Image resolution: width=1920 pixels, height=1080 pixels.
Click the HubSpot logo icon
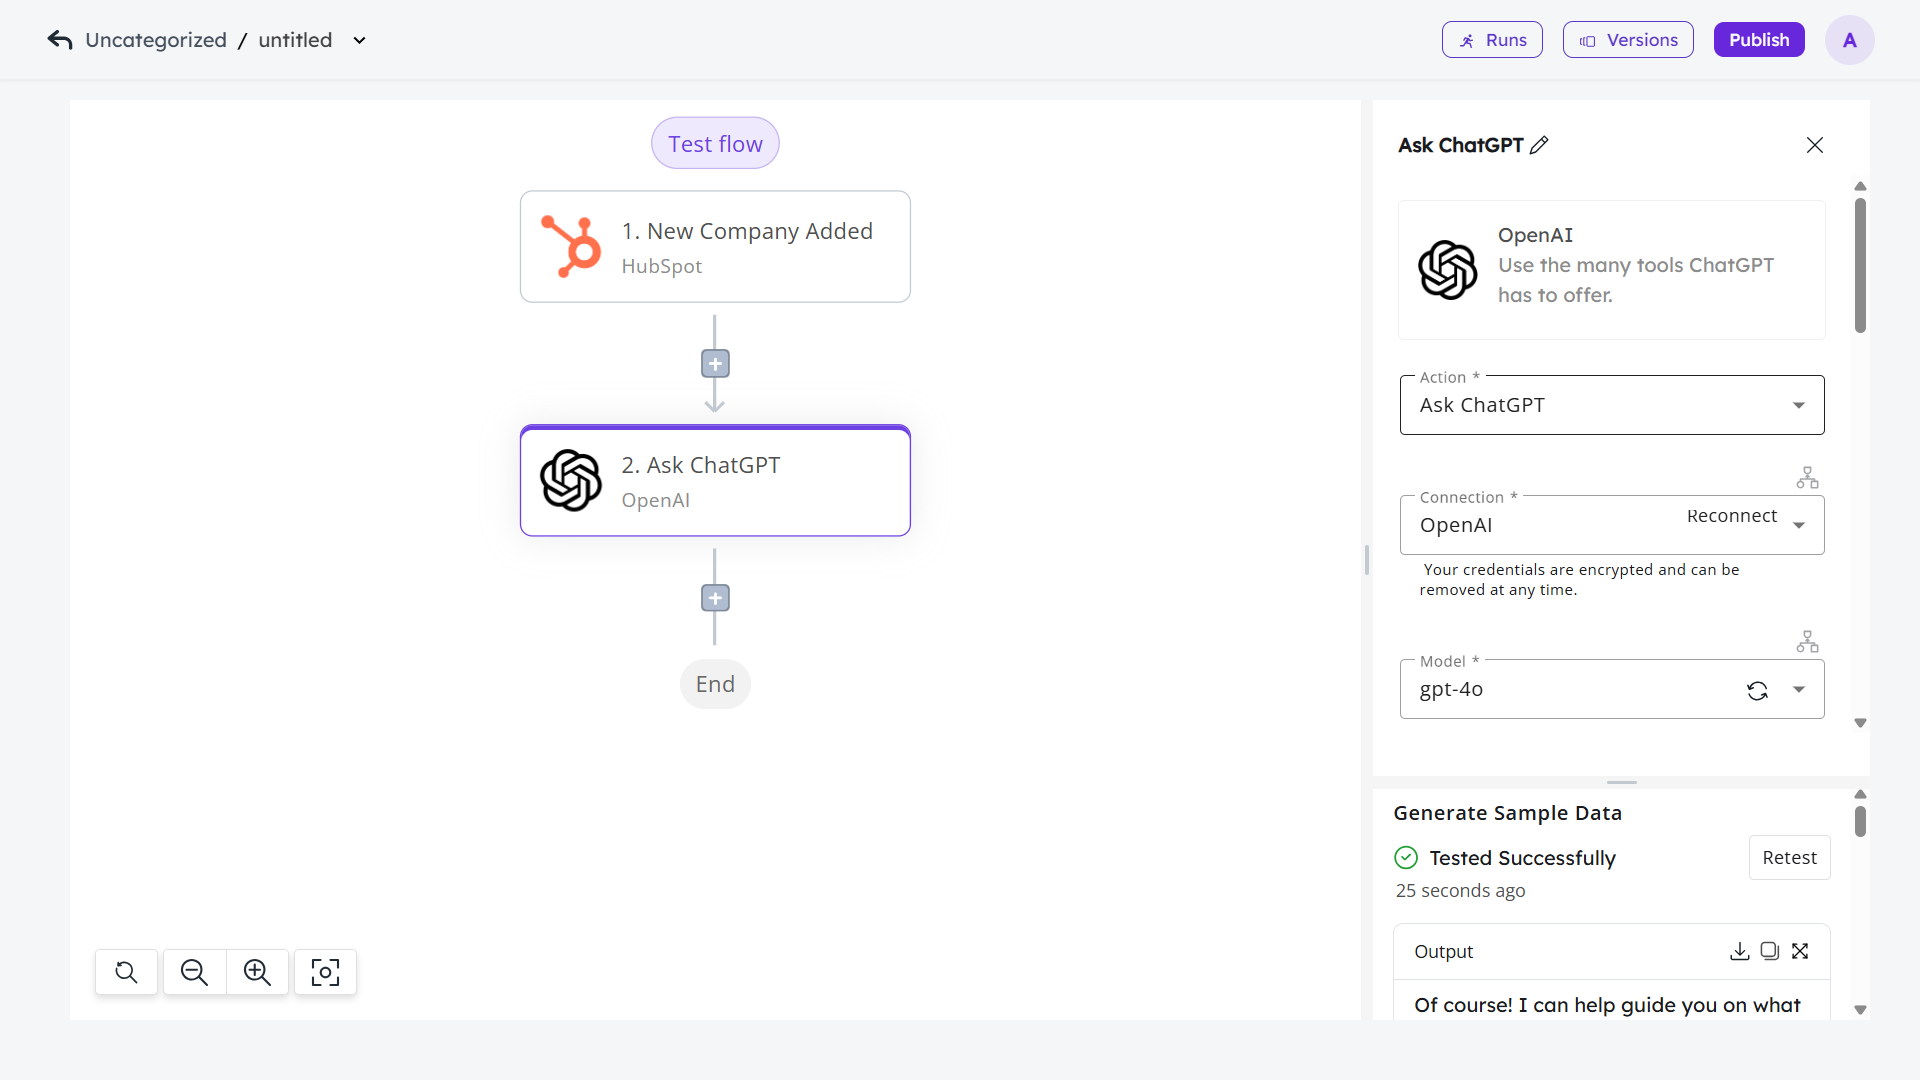[x=571, y=246]
